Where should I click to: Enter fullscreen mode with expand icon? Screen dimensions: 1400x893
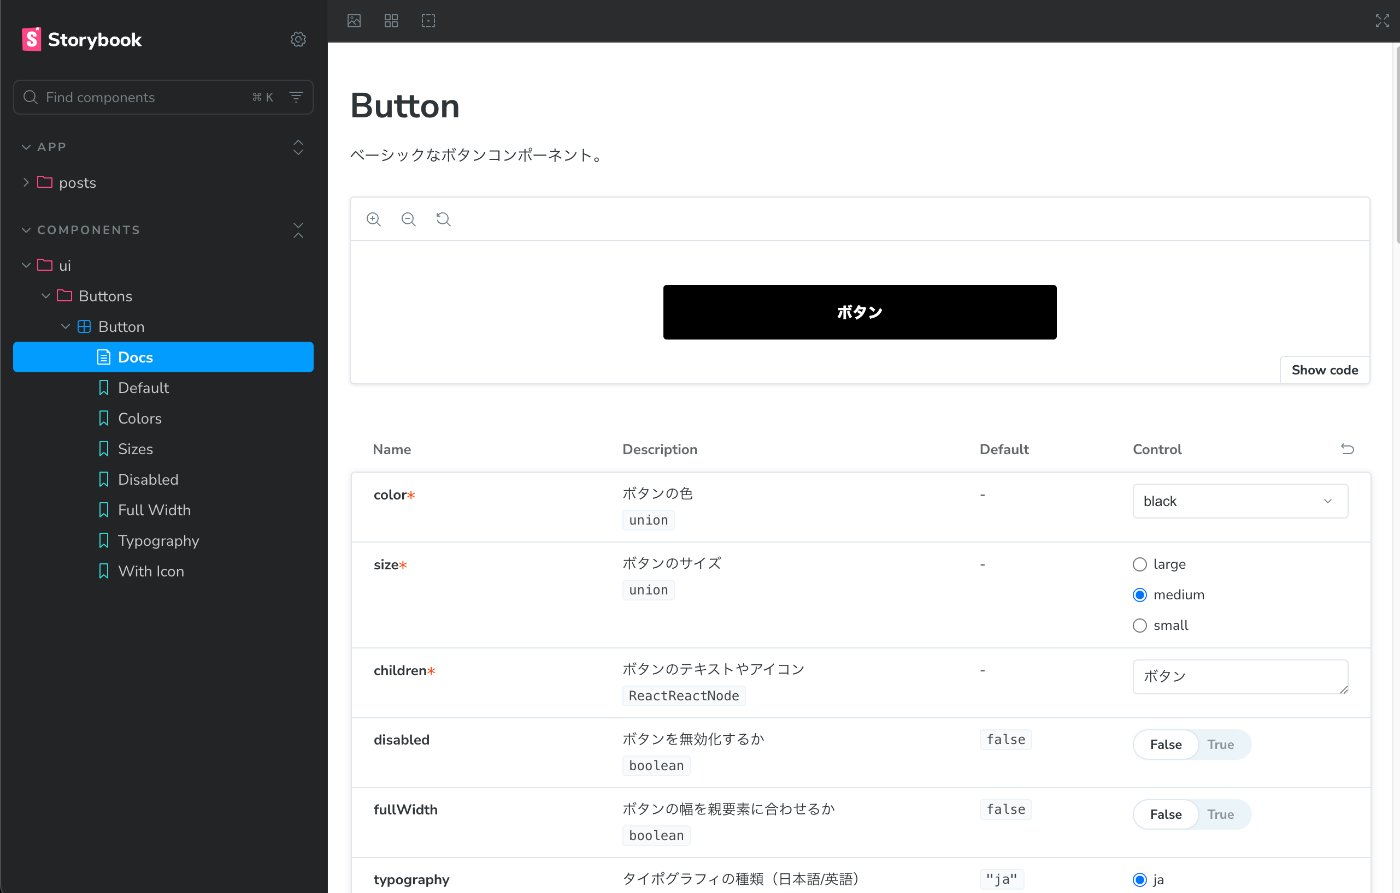coord(1382,21)
